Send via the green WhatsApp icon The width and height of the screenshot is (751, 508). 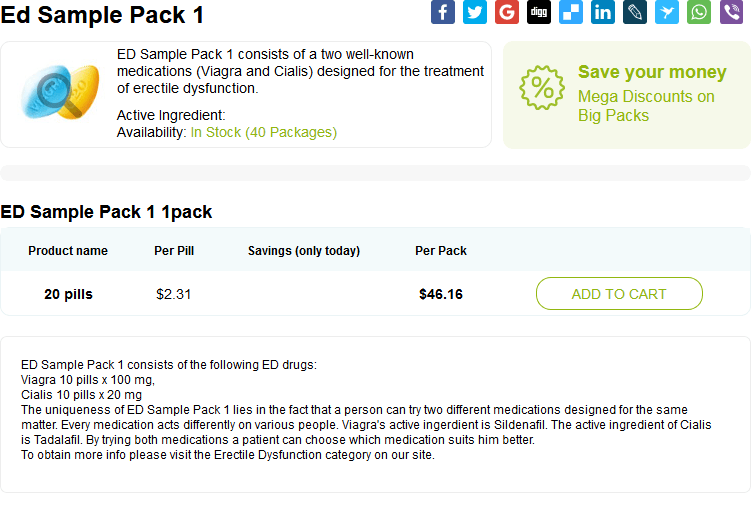(699, 11)
